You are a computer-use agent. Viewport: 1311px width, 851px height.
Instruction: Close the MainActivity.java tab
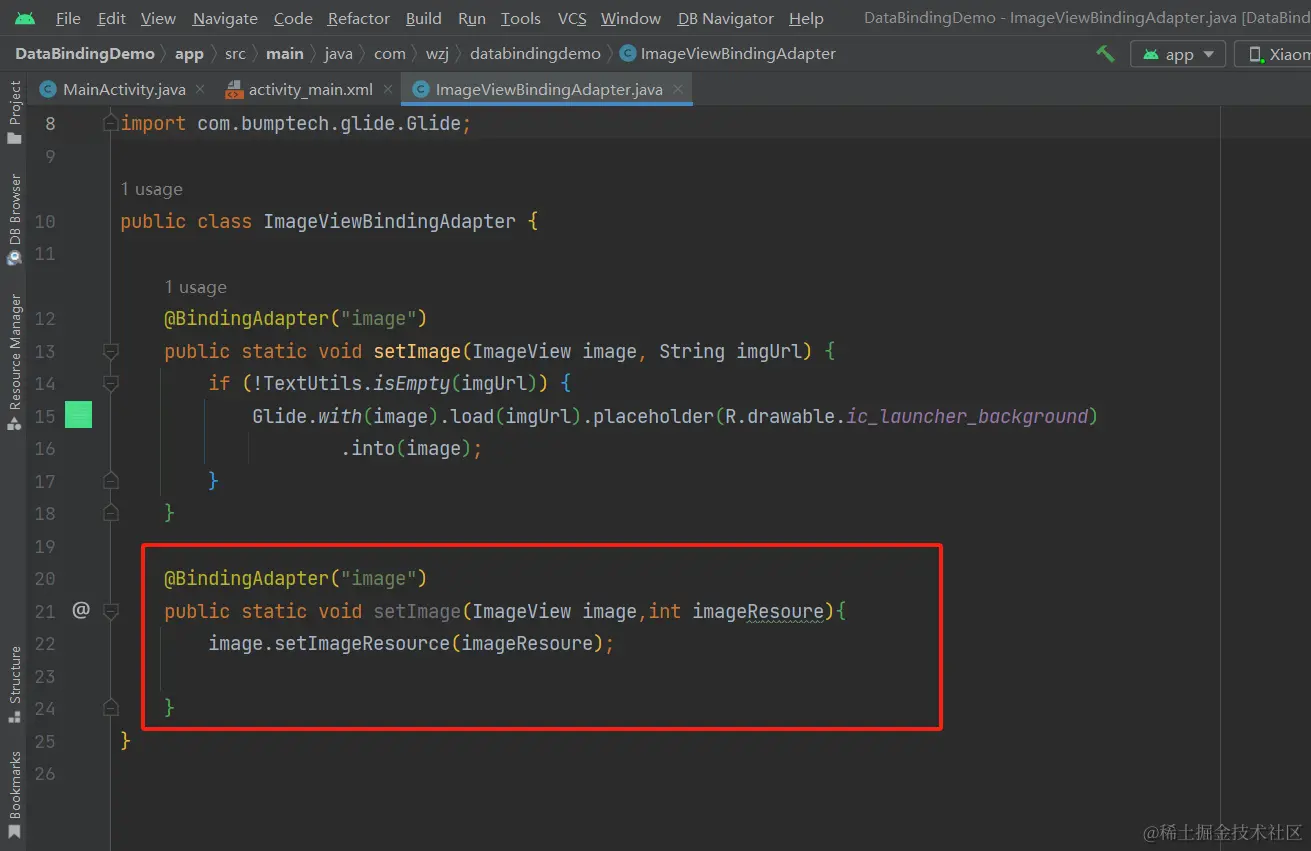(200, 89)
